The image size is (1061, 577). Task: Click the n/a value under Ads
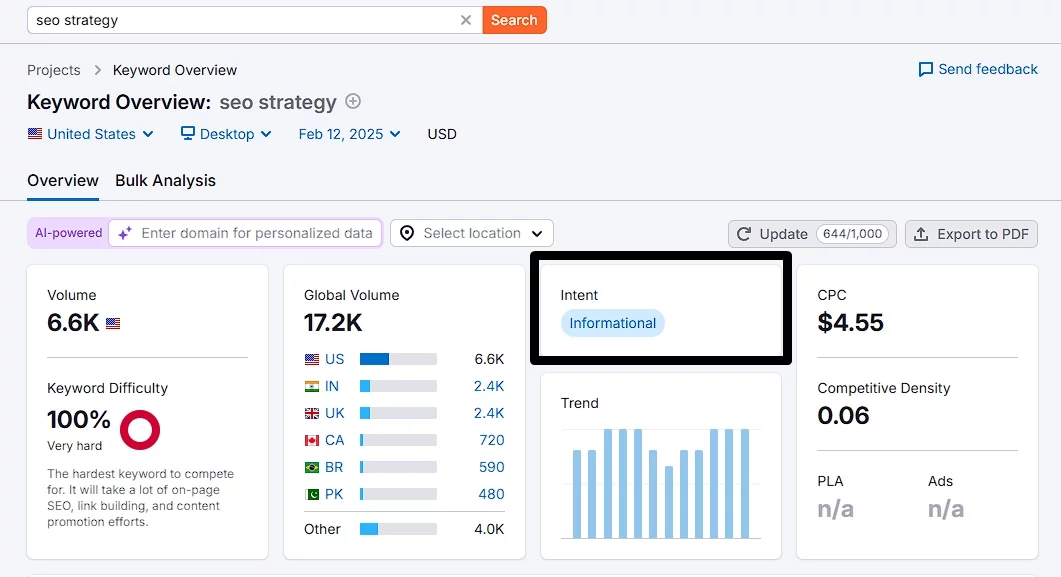(946, 509)
